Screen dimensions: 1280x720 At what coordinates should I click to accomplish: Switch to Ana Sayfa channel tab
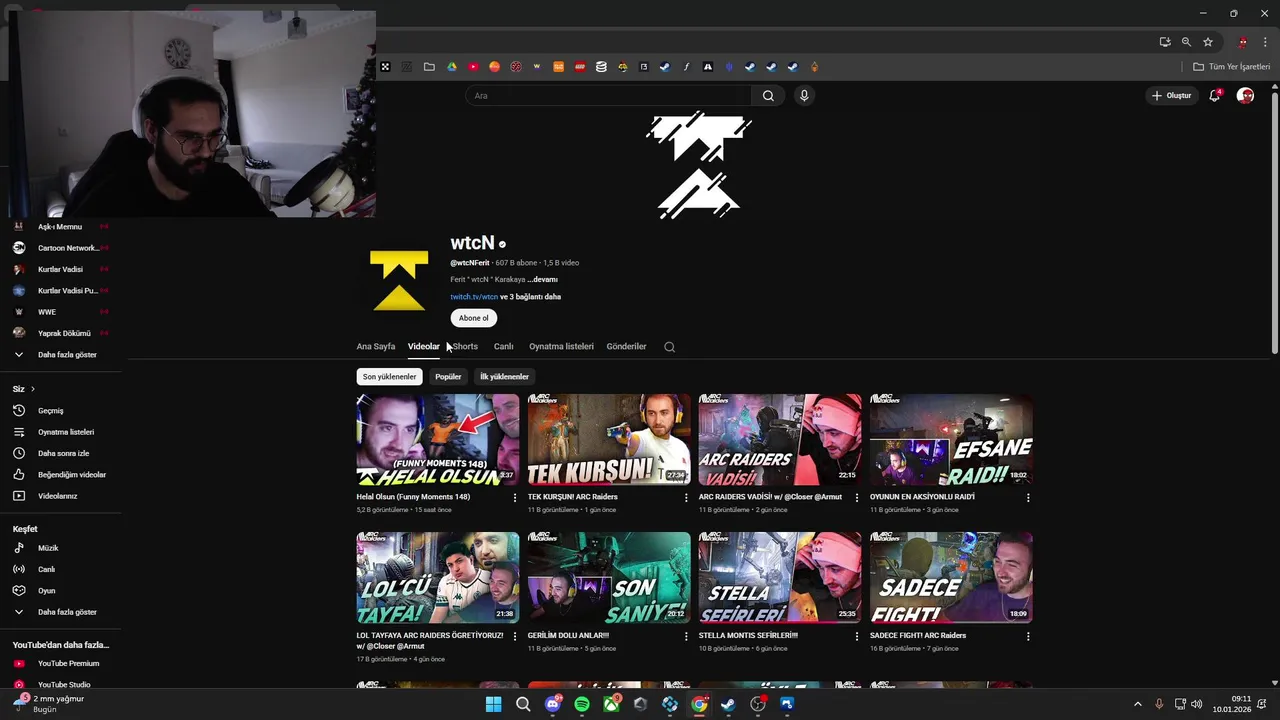click(376, 347)
